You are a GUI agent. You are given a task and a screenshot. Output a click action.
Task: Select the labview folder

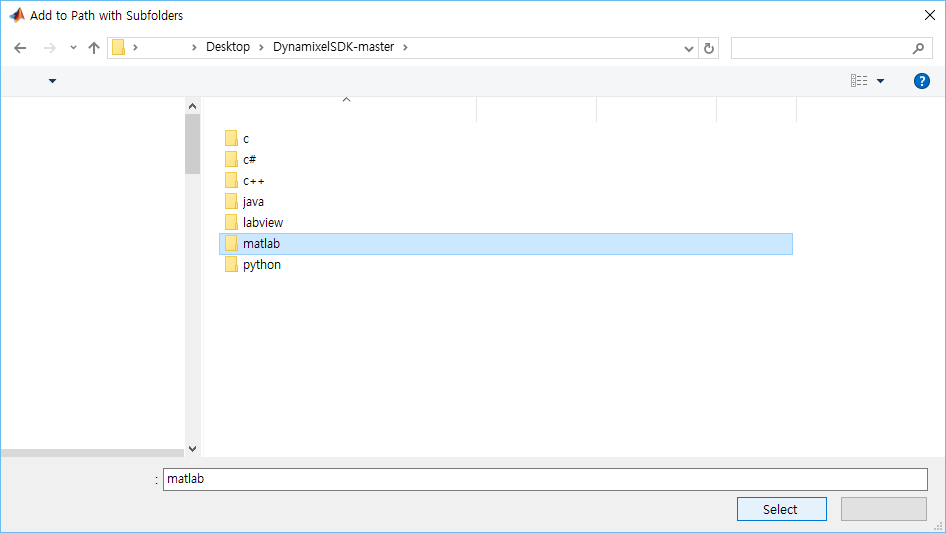[x=262, y=223]
